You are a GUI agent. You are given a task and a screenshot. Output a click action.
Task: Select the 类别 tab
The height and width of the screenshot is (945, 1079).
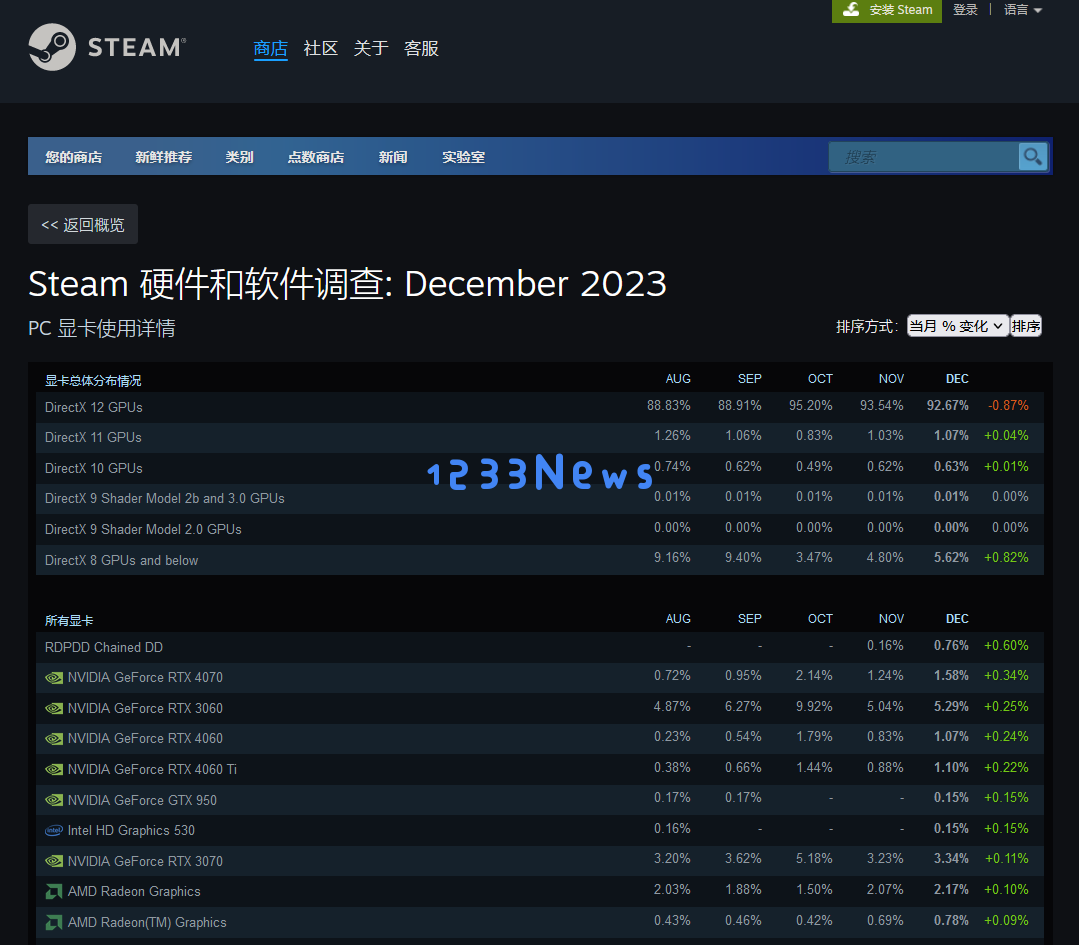pos(239,157)
